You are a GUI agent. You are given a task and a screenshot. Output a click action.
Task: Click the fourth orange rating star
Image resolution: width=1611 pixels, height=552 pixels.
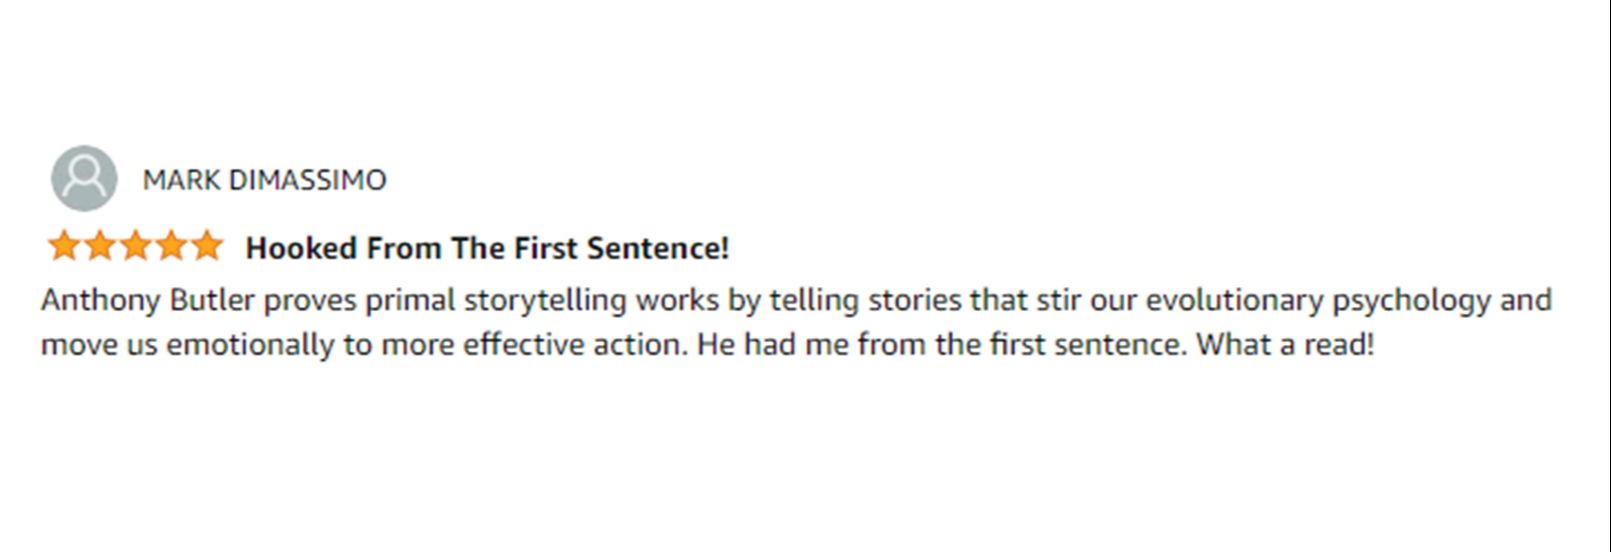coord(171,246)
